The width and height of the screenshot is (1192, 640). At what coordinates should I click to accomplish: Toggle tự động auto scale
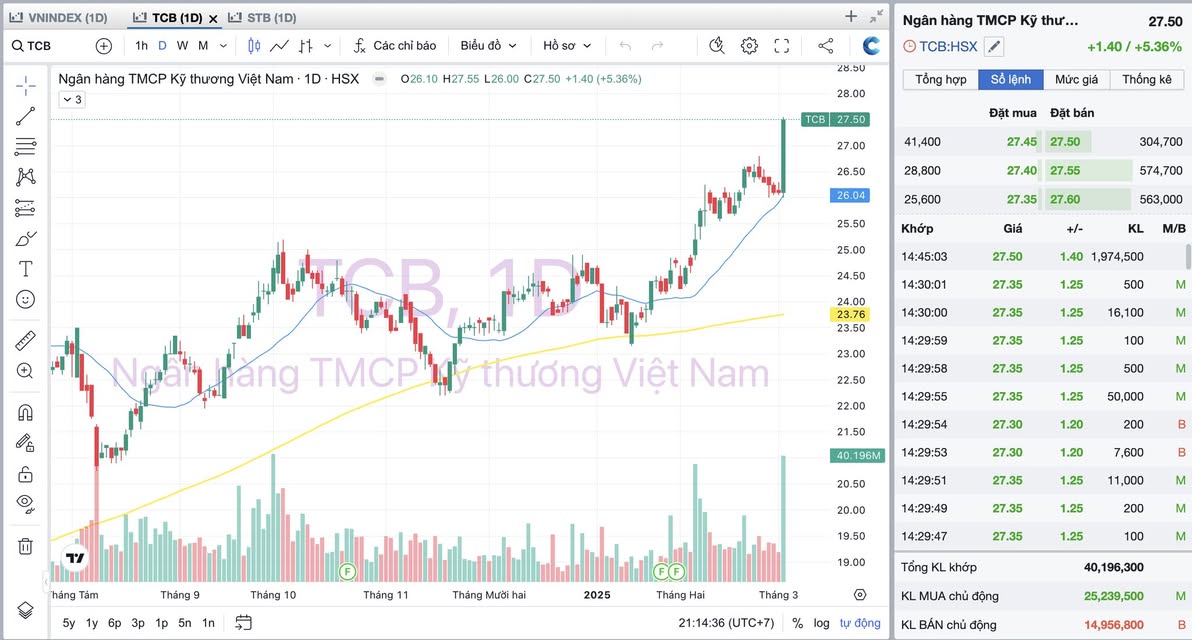coord(860,623)
